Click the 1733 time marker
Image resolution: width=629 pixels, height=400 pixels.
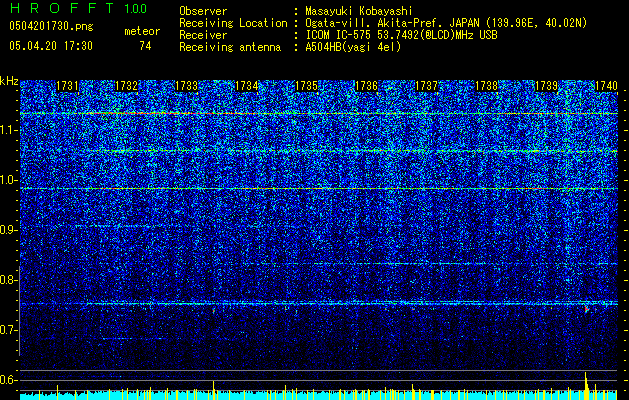187,86
